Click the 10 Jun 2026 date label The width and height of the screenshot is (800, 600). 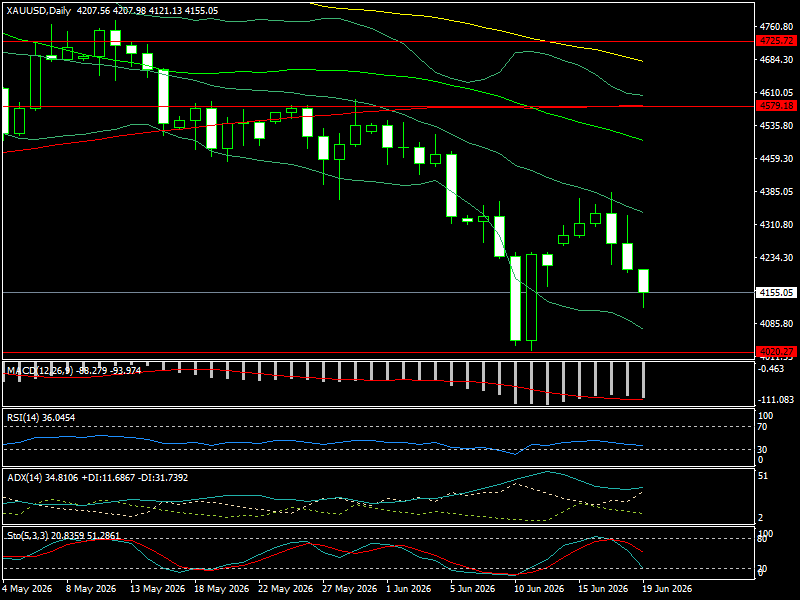(540, 589)
